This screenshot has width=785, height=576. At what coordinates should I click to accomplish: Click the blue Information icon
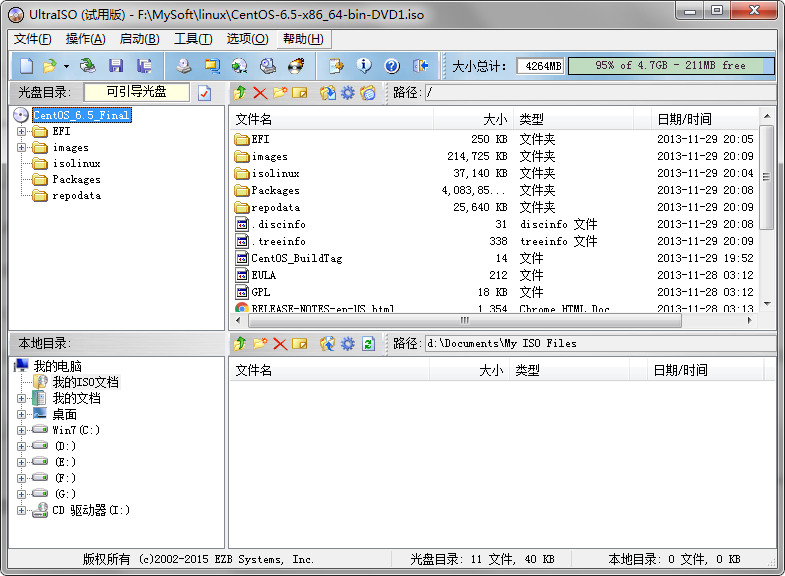coord(364,66)
